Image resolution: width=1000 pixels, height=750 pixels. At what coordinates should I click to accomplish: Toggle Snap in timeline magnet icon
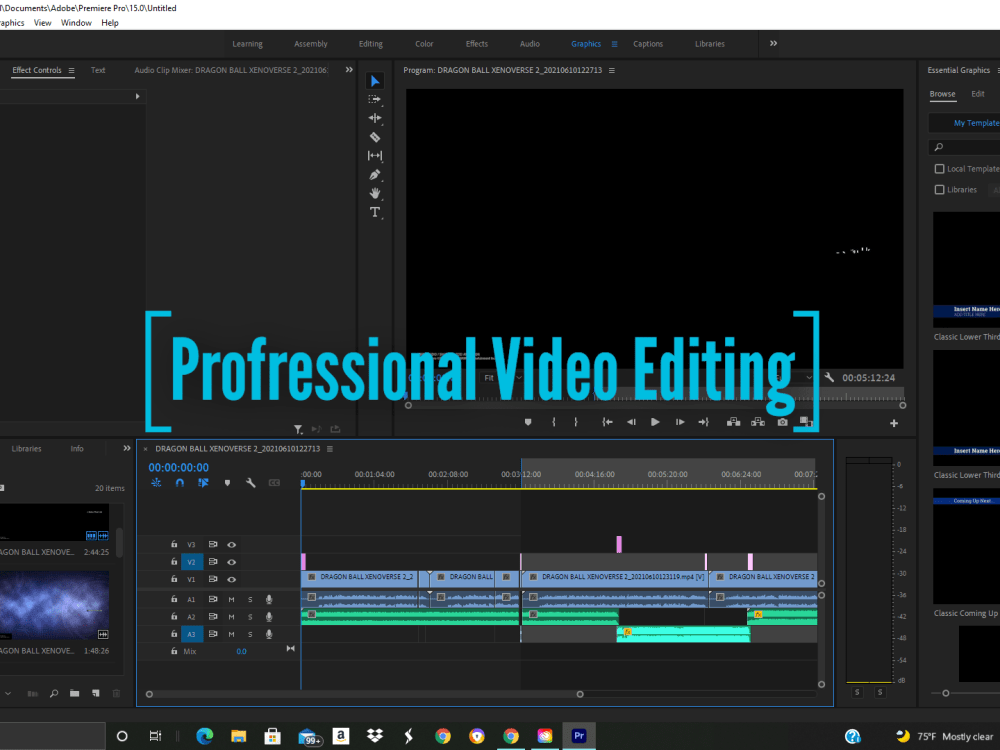click(x=180, y=483)
